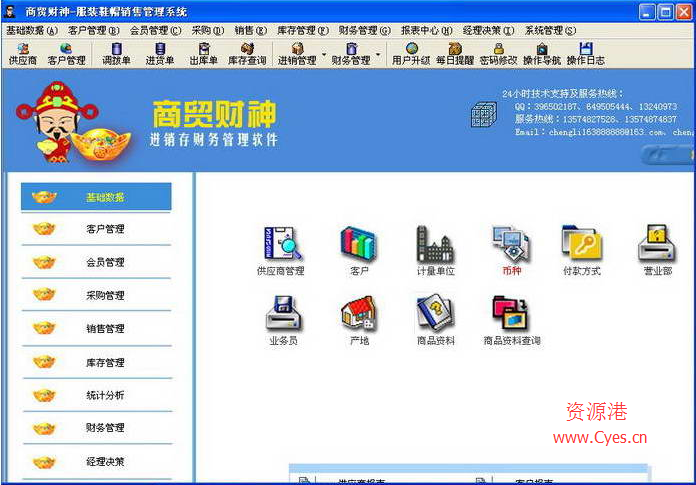Click 财务管理 toolbar icon
Image resolution: width=696 pixels, height=485 pixels.
click(x=351, y=54)
